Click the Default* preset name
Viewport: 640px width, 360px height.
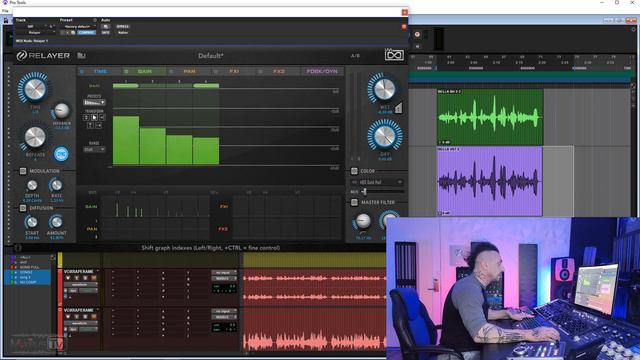[x=211, y=56]
